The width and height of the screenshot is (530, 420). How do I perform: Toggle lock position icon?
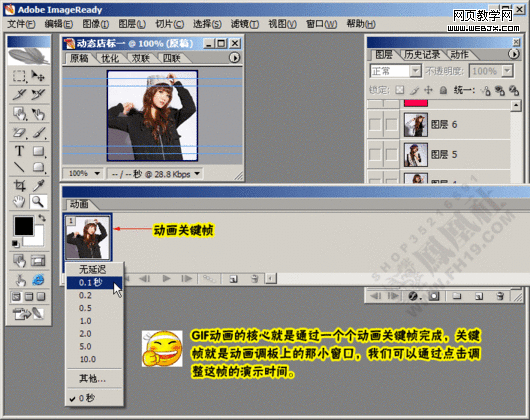[428, 90]
